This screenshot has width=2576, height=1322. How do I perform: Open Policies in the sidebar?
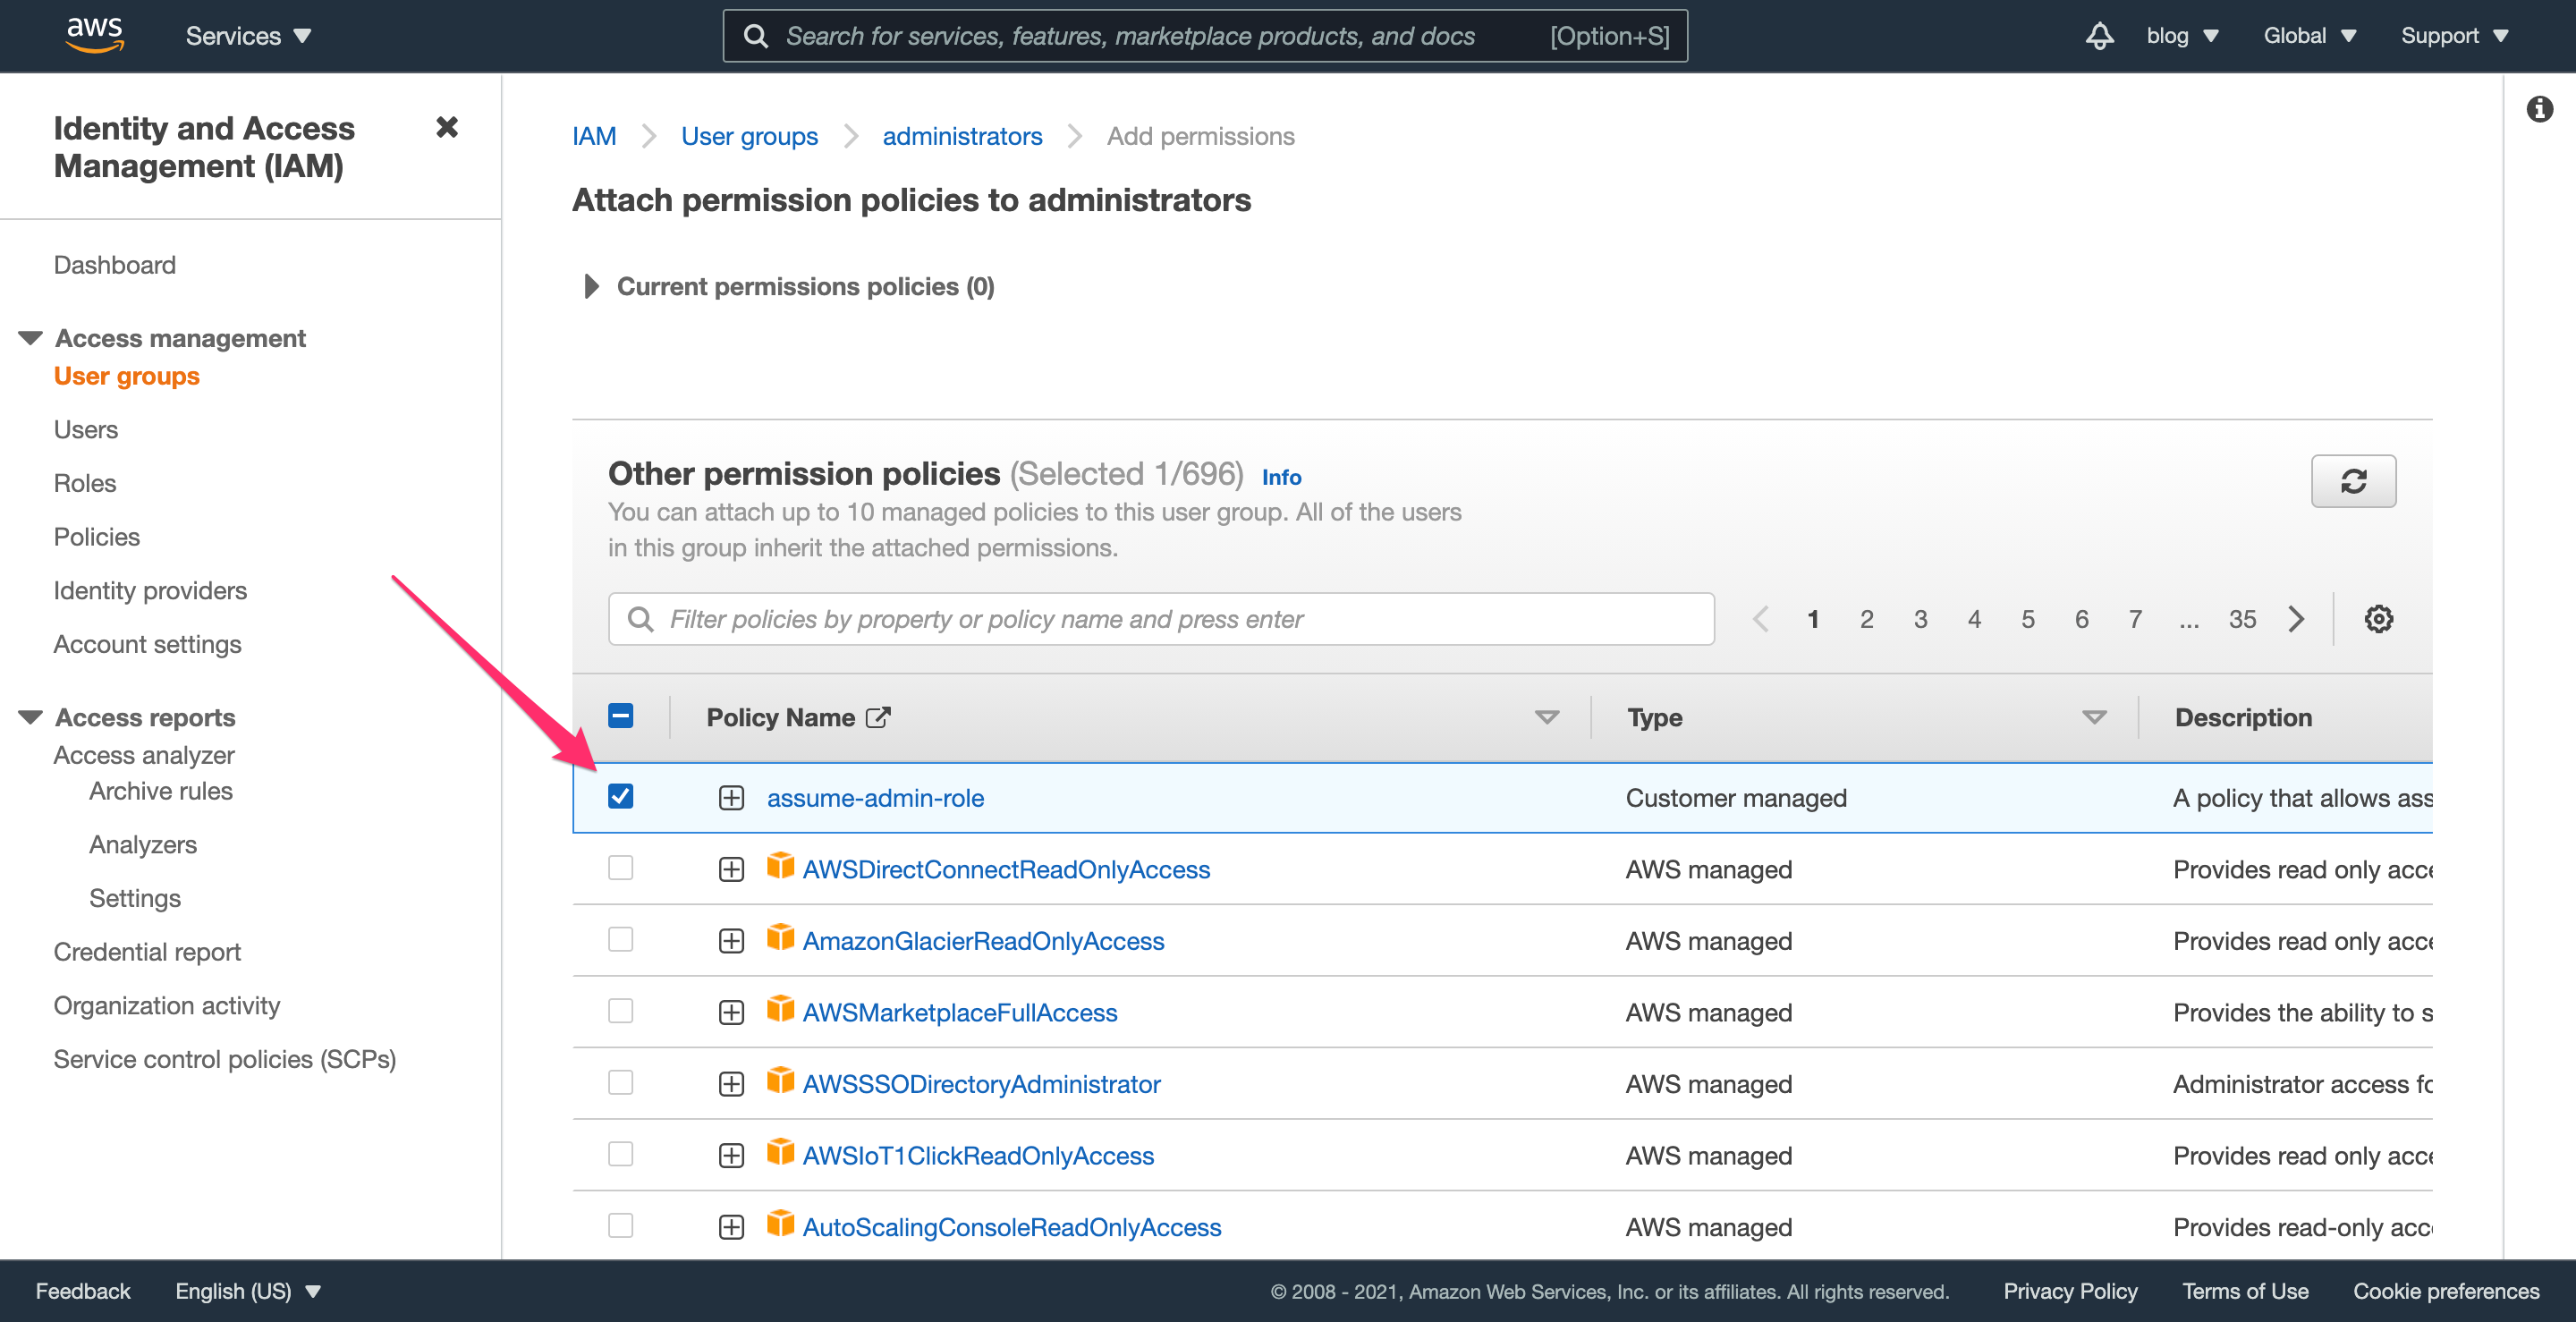[97, 537]
